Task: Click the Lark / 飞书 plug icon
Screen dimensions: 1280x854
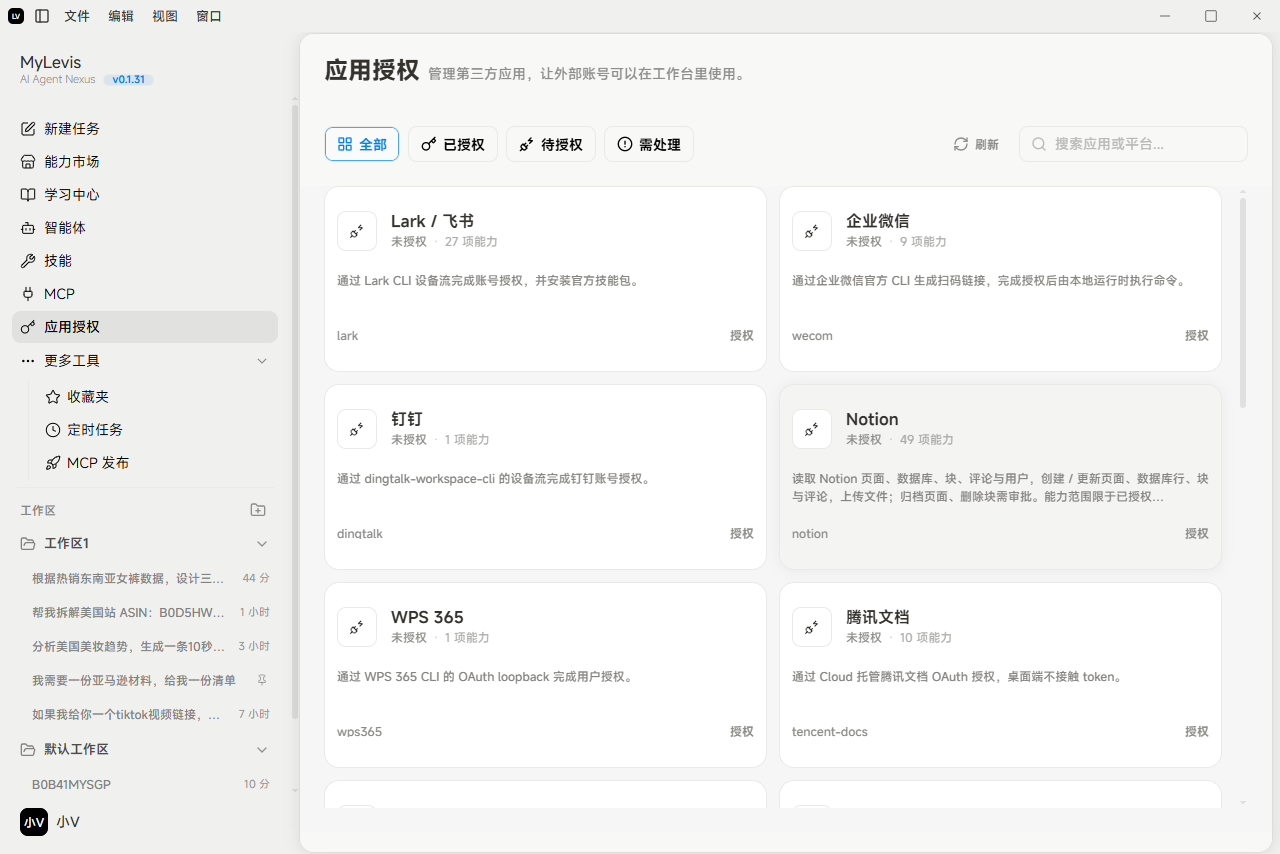Action: pos(357,231)
